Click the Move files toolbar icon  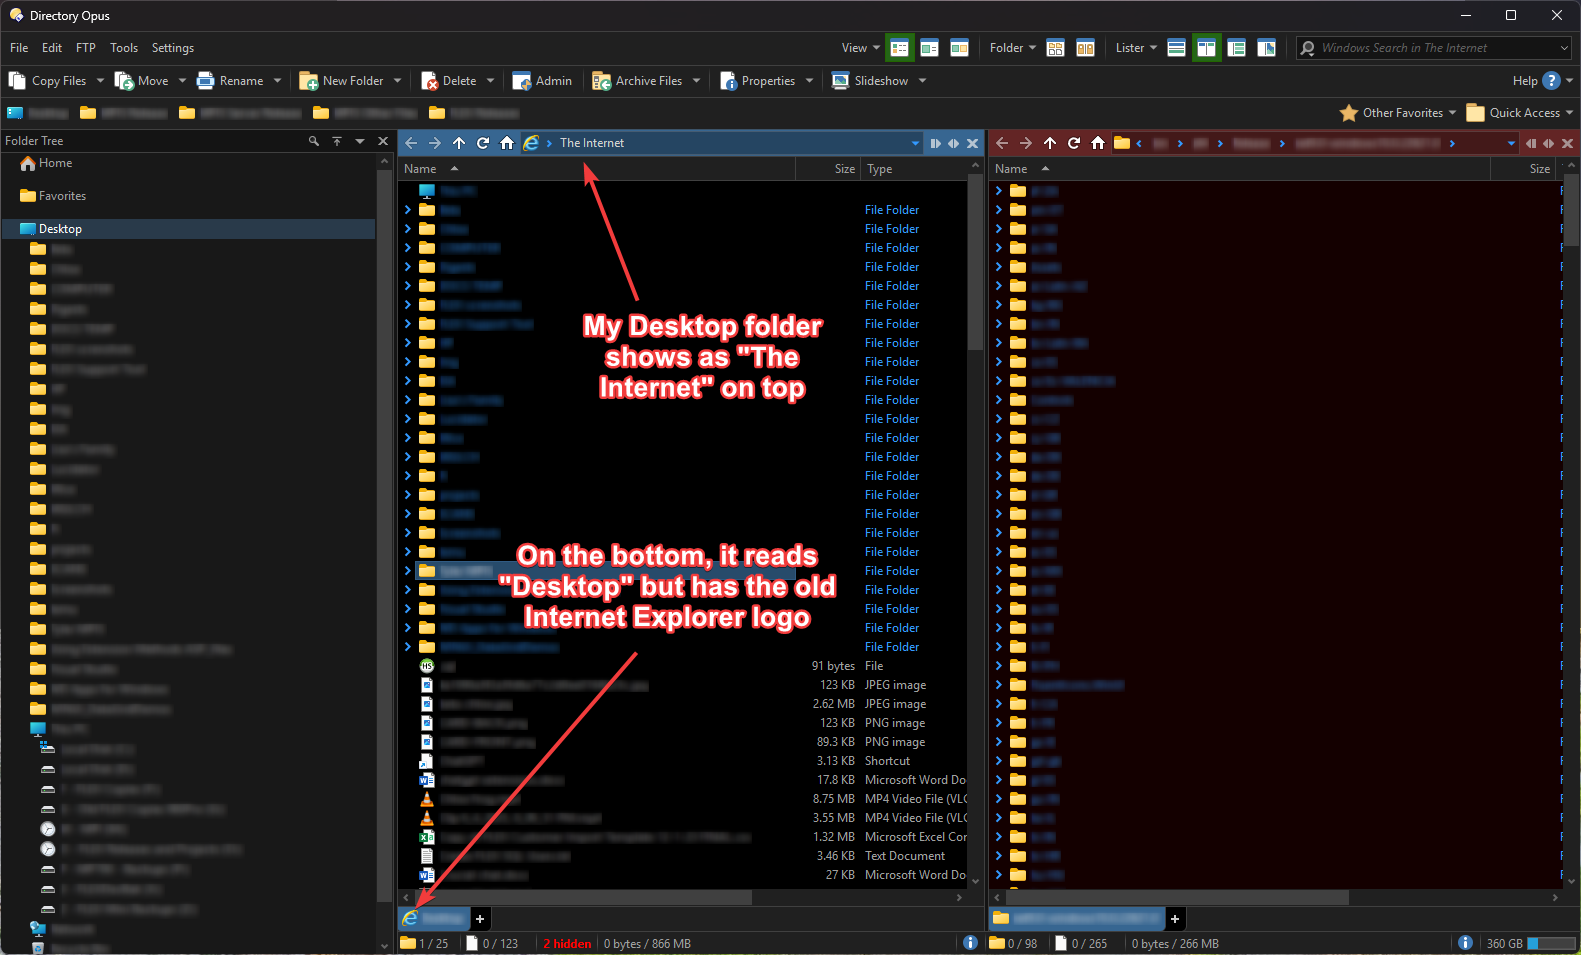pyautogui.click(x=124, y=81)
